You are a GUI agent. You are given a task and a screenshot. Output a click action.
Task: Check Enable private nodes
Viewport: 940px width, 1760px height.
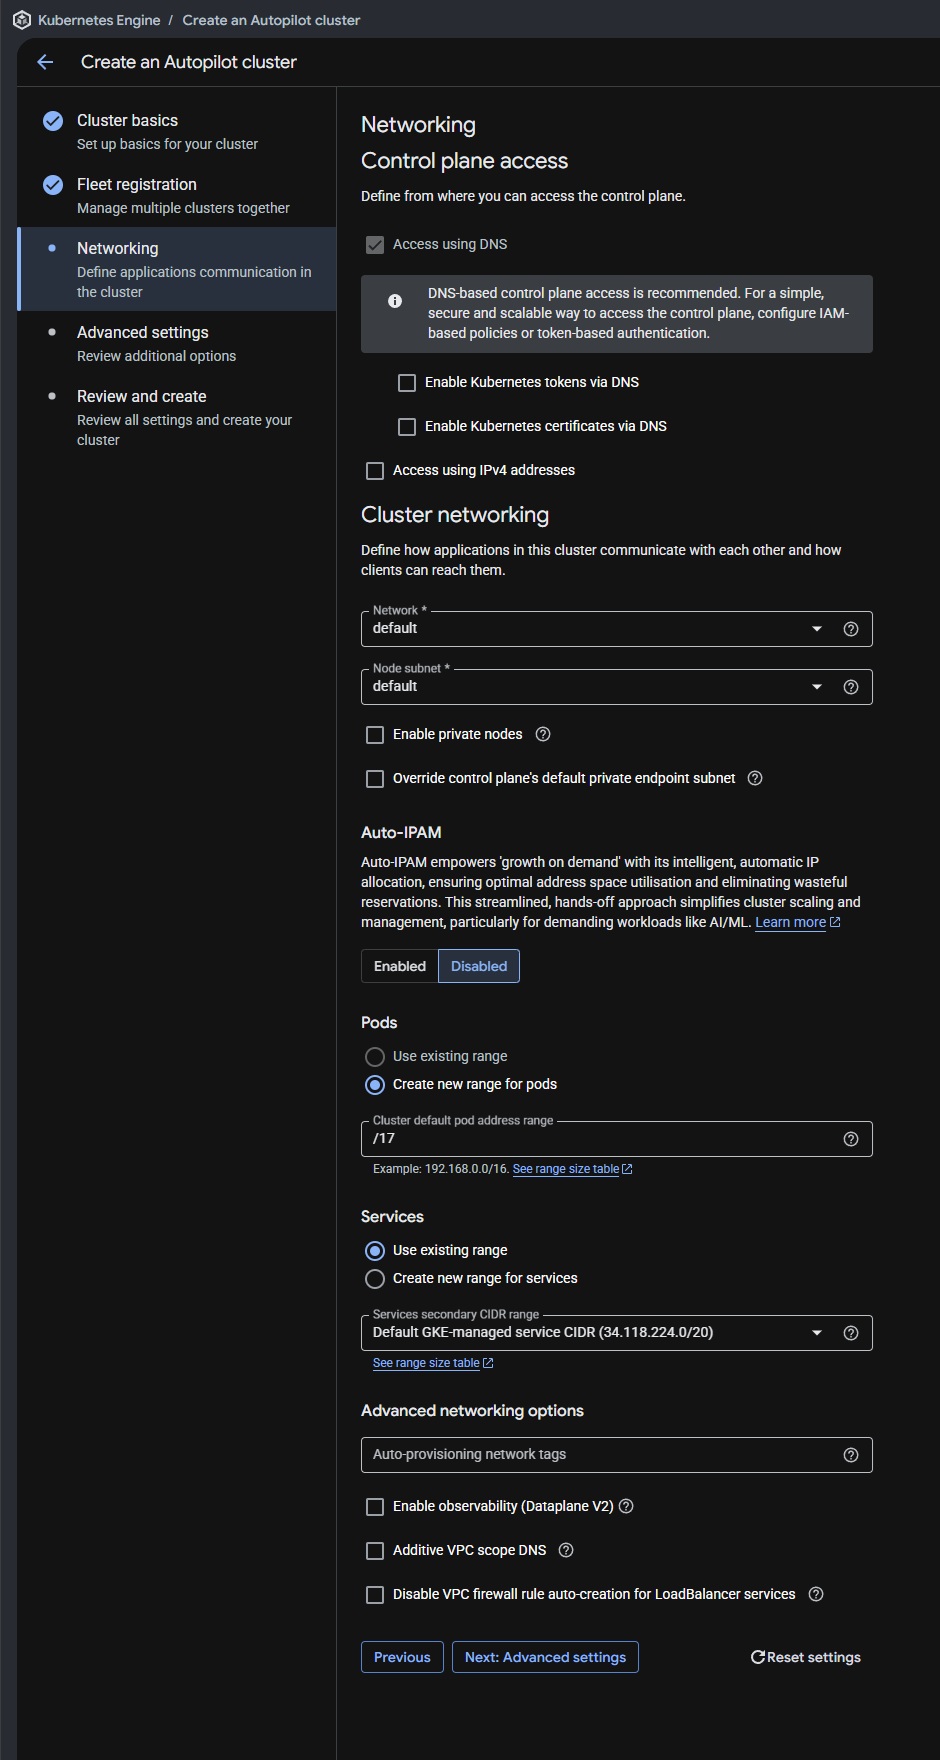(375, 735)
